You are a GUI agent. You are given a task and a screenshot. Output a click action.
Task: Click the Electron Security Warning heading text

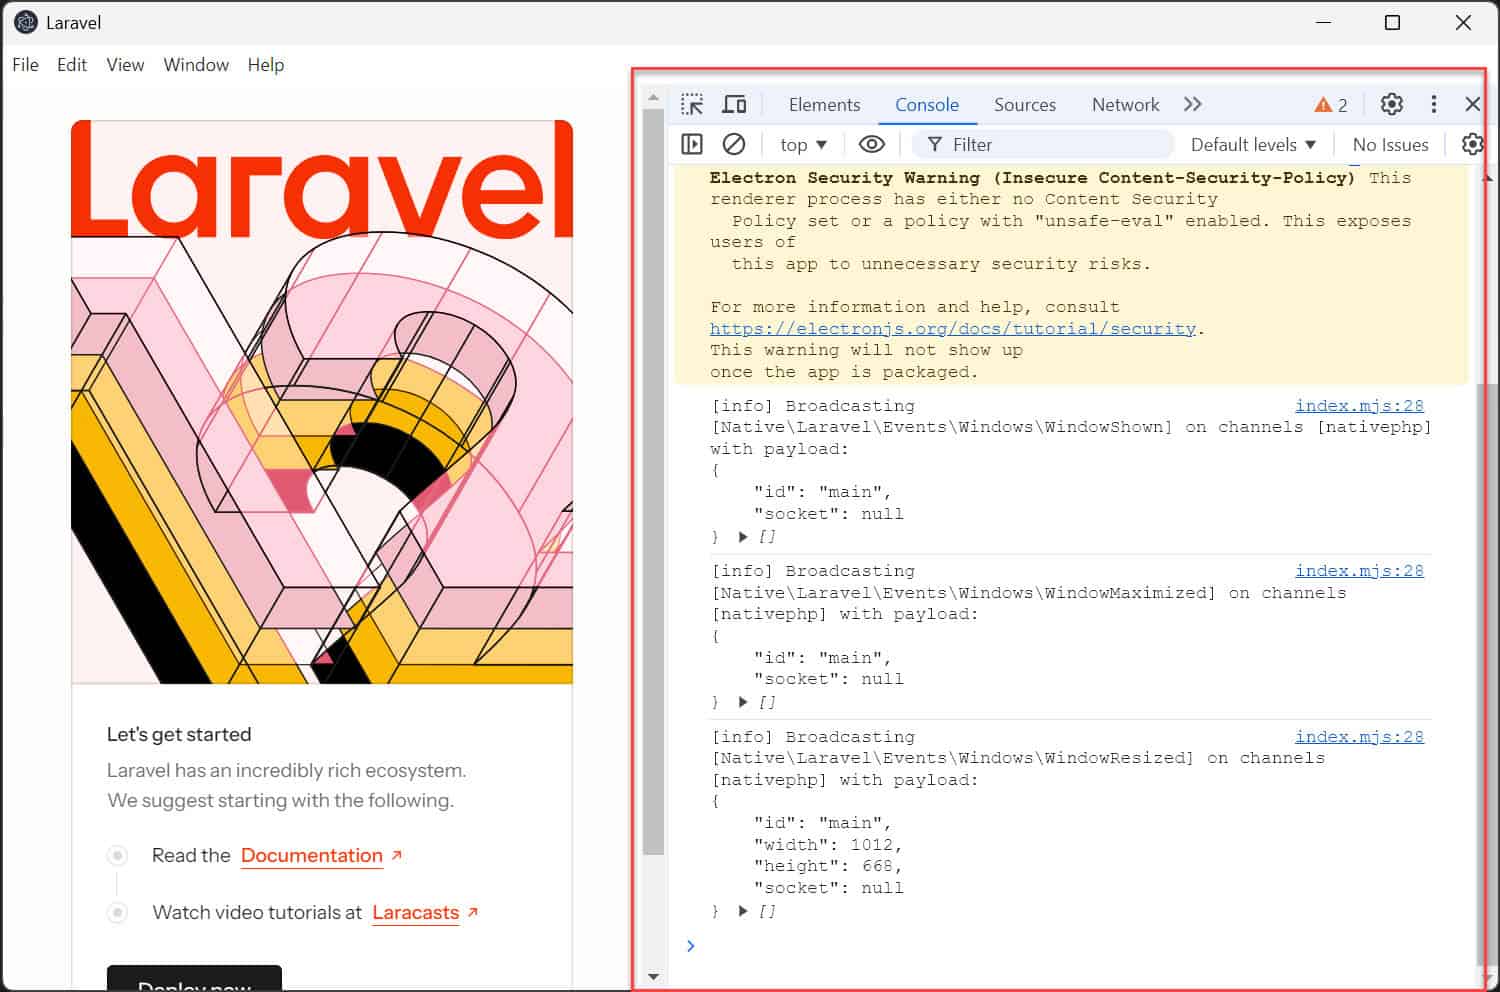click(1032, 177)
